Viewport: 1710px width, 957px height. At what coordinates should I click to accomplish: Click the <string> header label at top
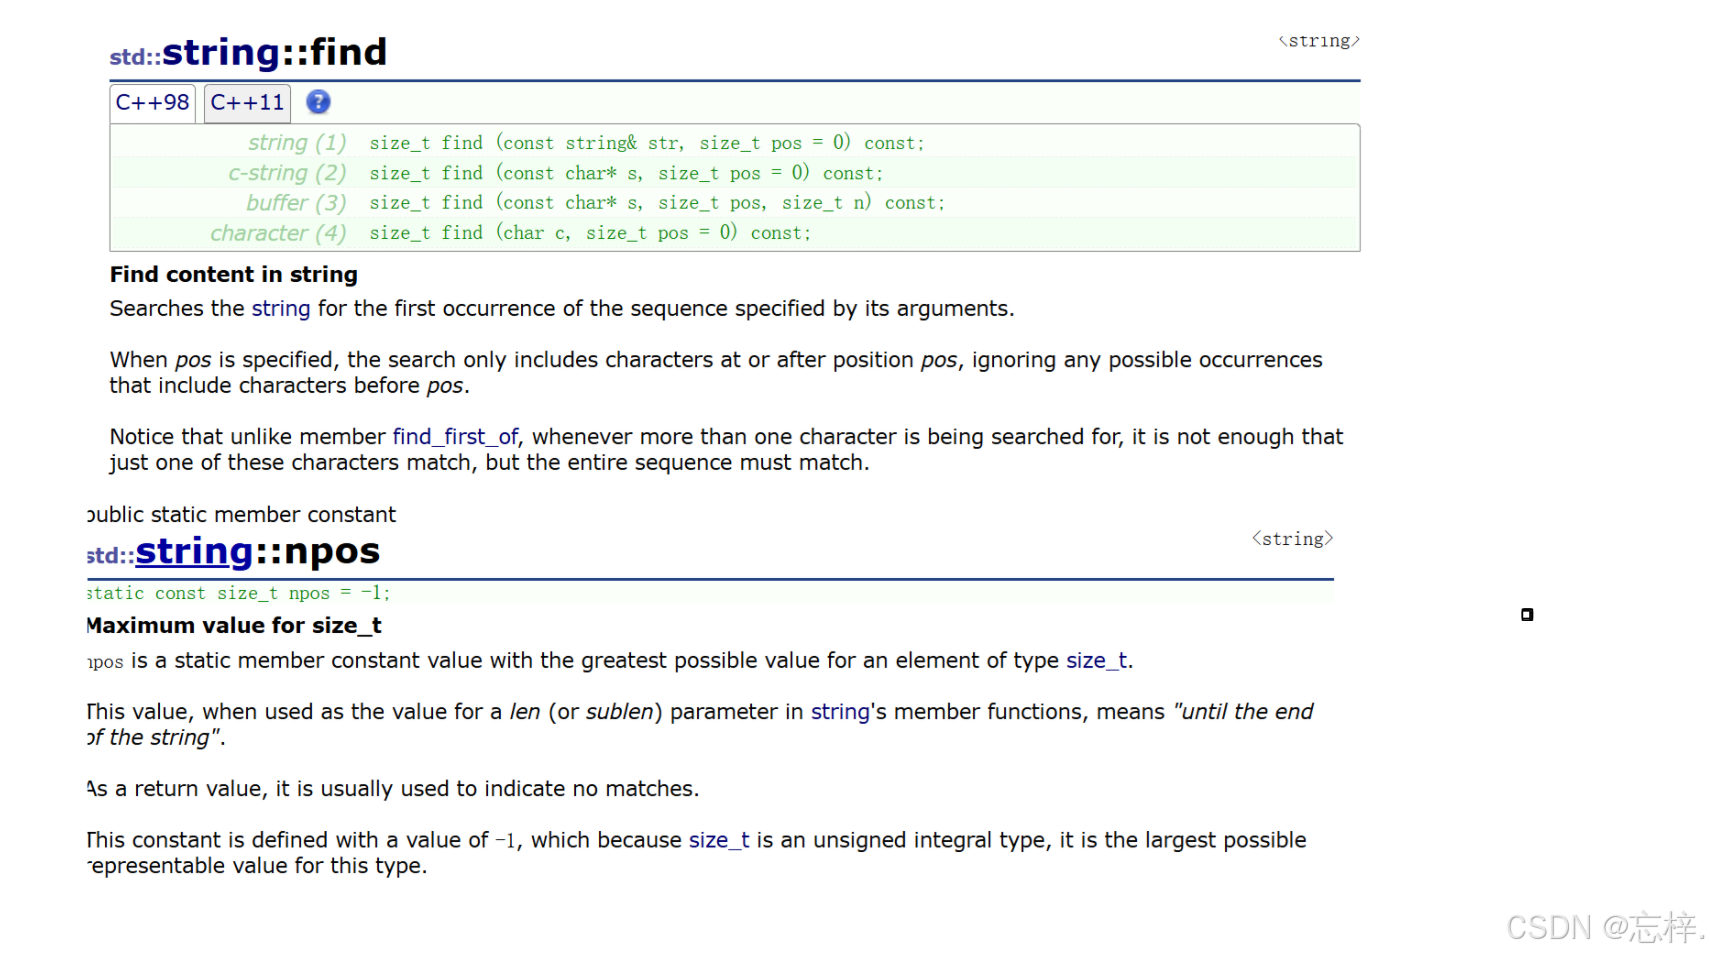(1319, 41)
